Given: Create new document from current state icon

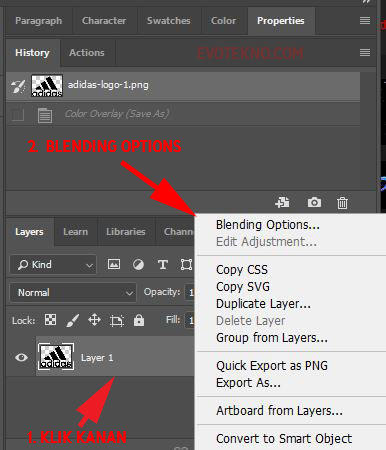Looking at the screenshot, I should pos(282,202).
